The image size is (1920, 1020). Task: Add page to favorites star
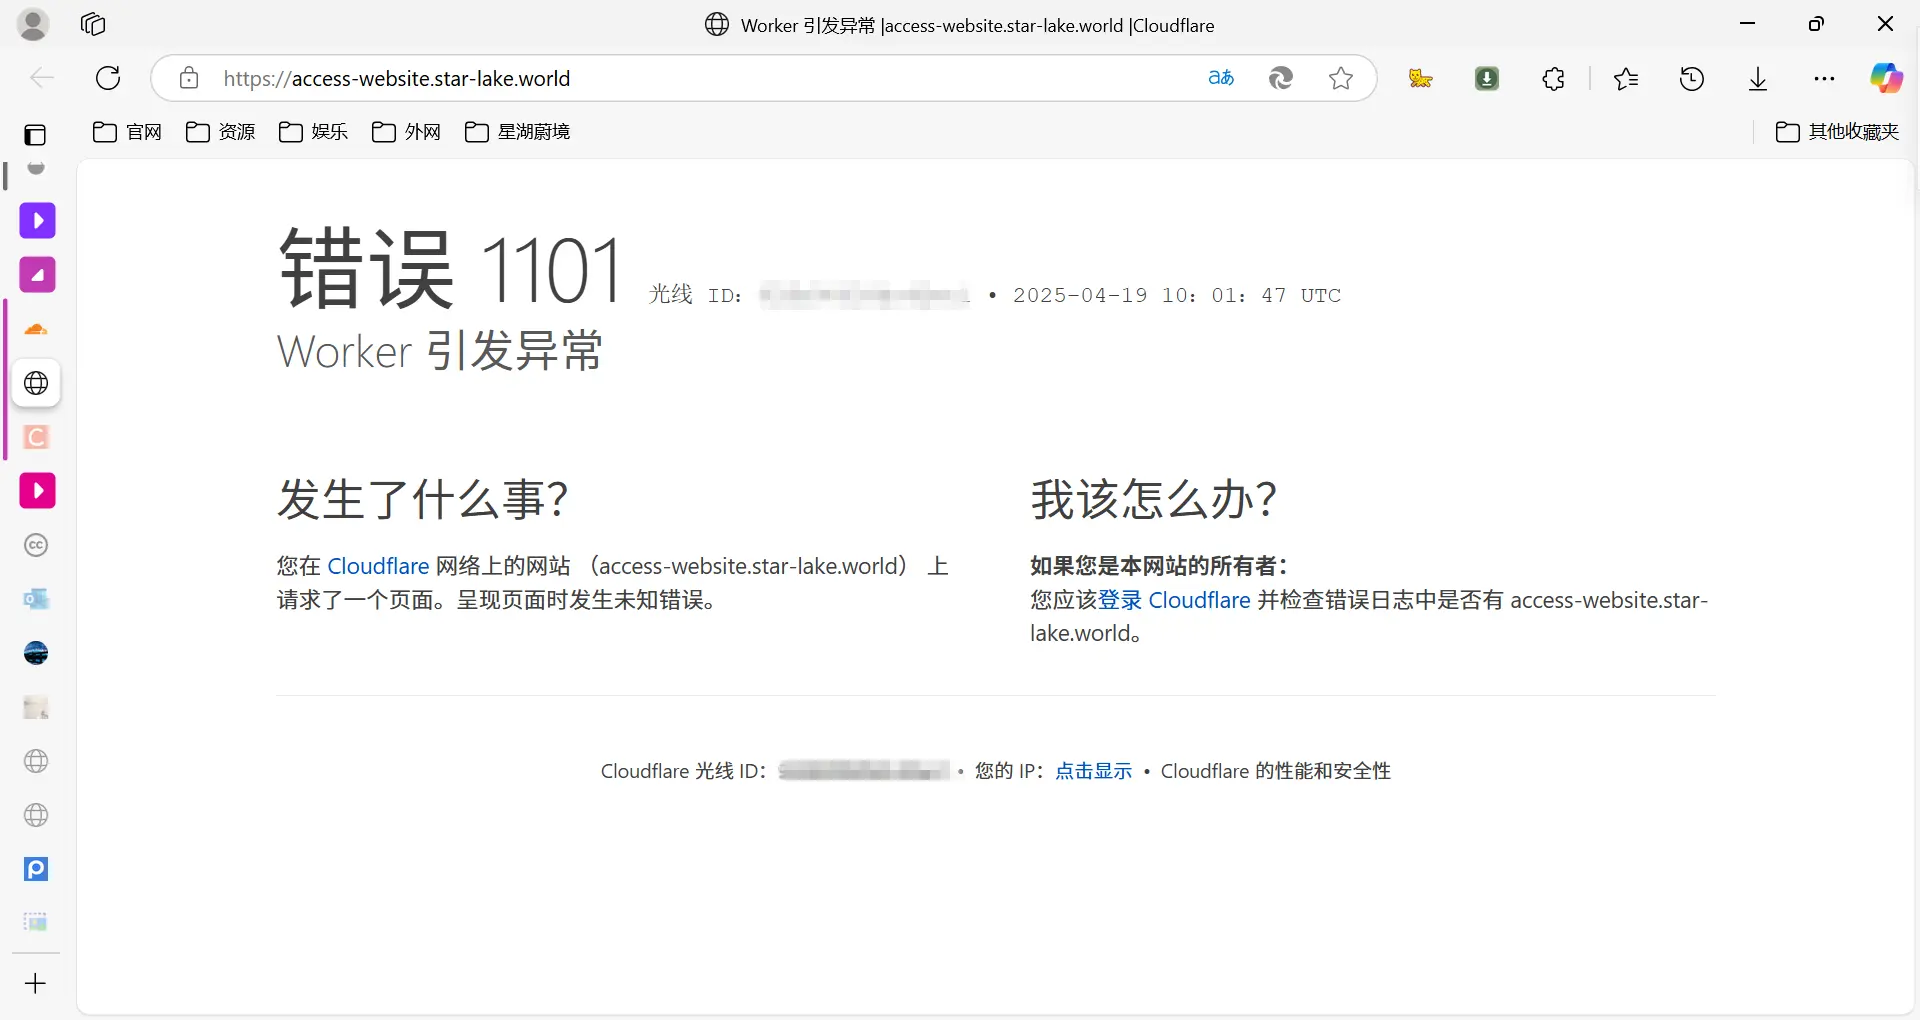click(1341, 78)
